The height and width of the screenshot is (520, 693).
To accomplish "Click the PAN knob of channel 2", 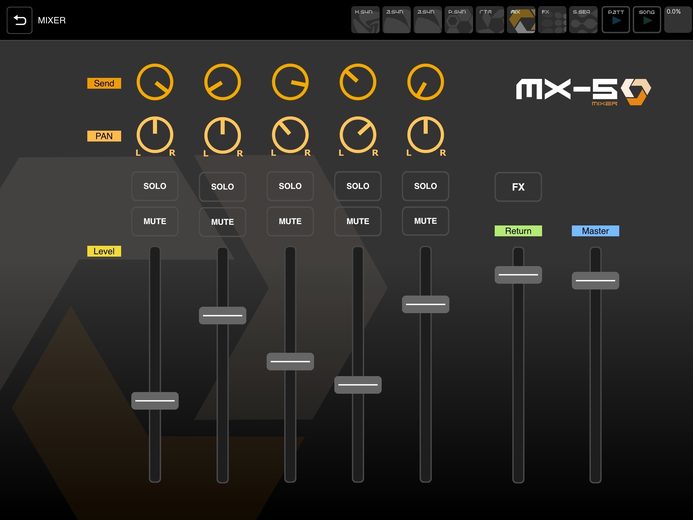I will click(222, 135).
